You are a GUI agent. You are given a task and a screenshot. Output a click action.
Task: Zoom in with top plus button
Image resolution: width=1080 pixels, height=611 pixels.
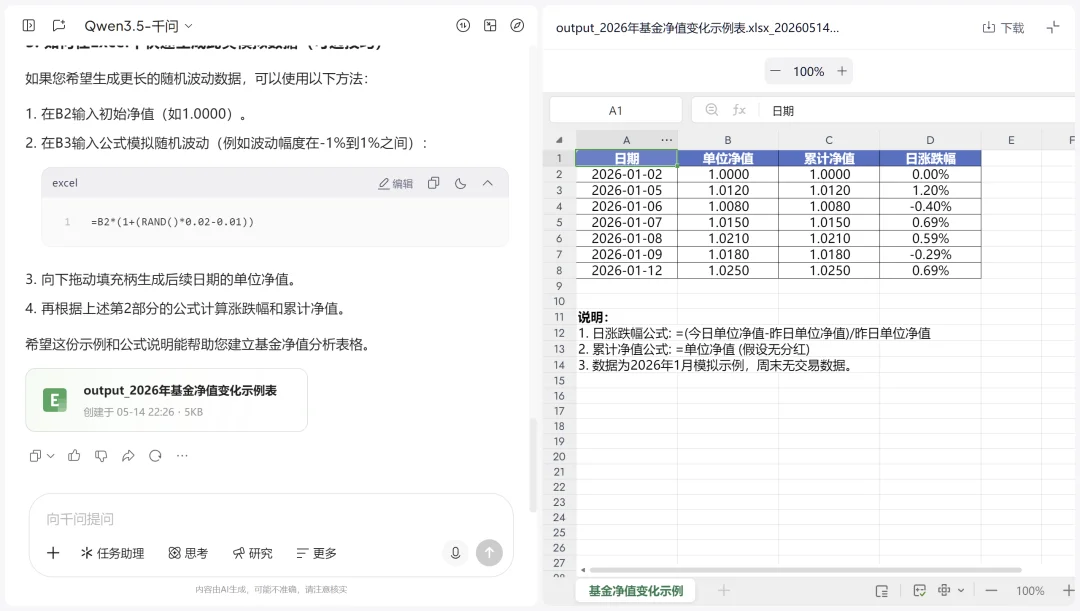pyautogui.click(x=842, y=71)
